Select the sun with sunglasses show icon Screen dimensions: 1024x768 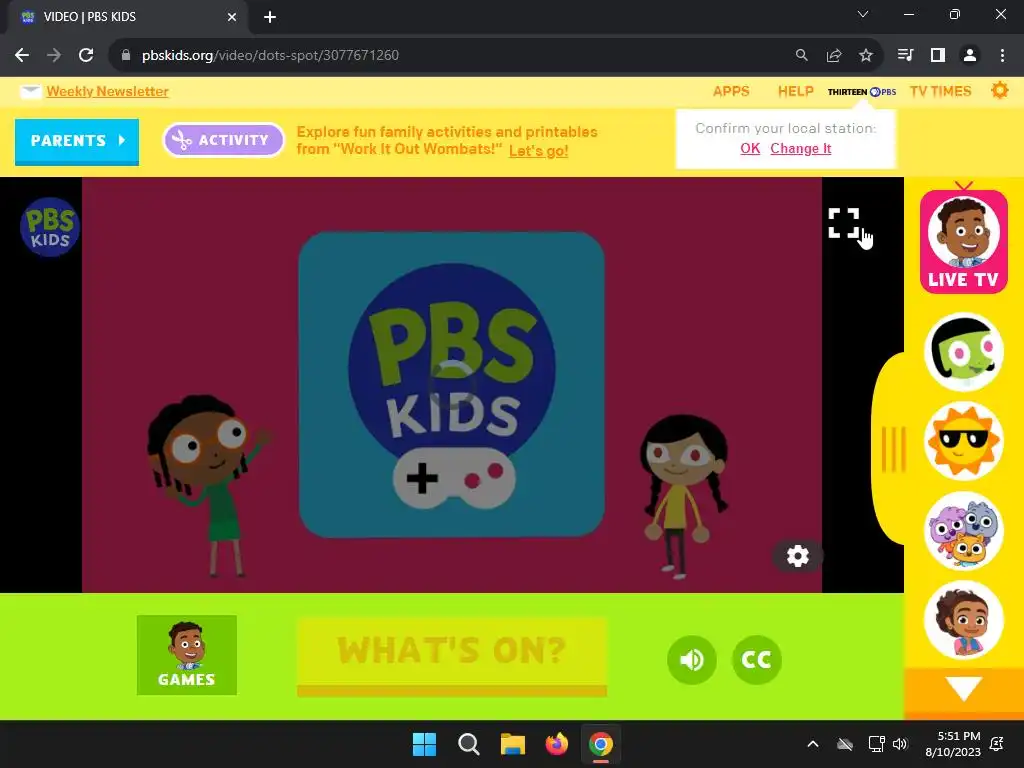[964, 441]
